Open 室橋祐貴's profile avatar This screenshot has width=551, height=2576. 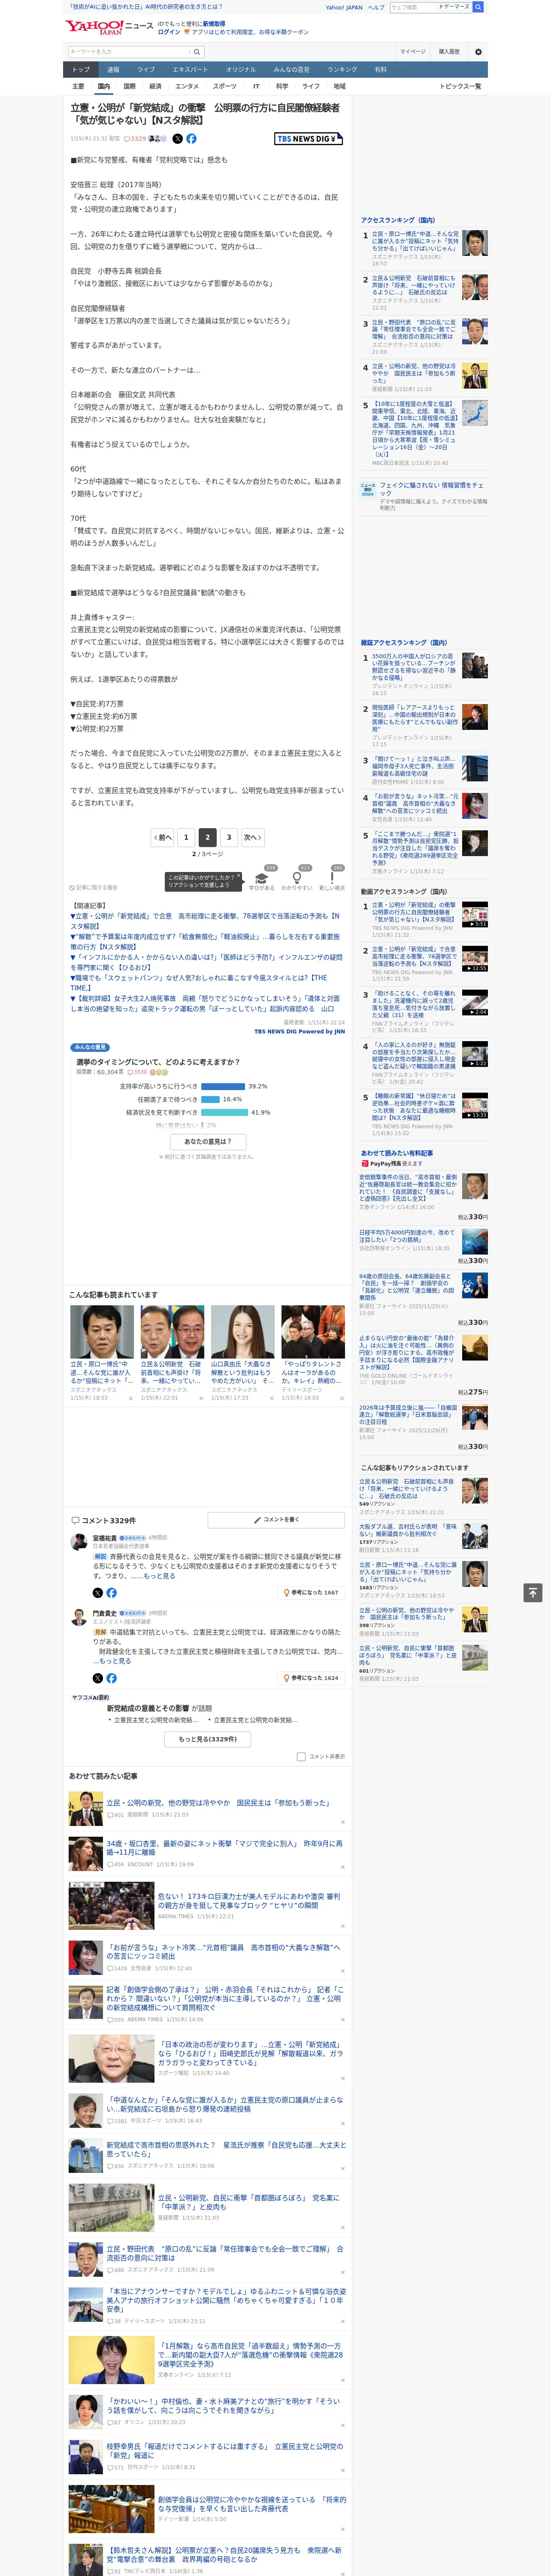(x=78, y=1542)
